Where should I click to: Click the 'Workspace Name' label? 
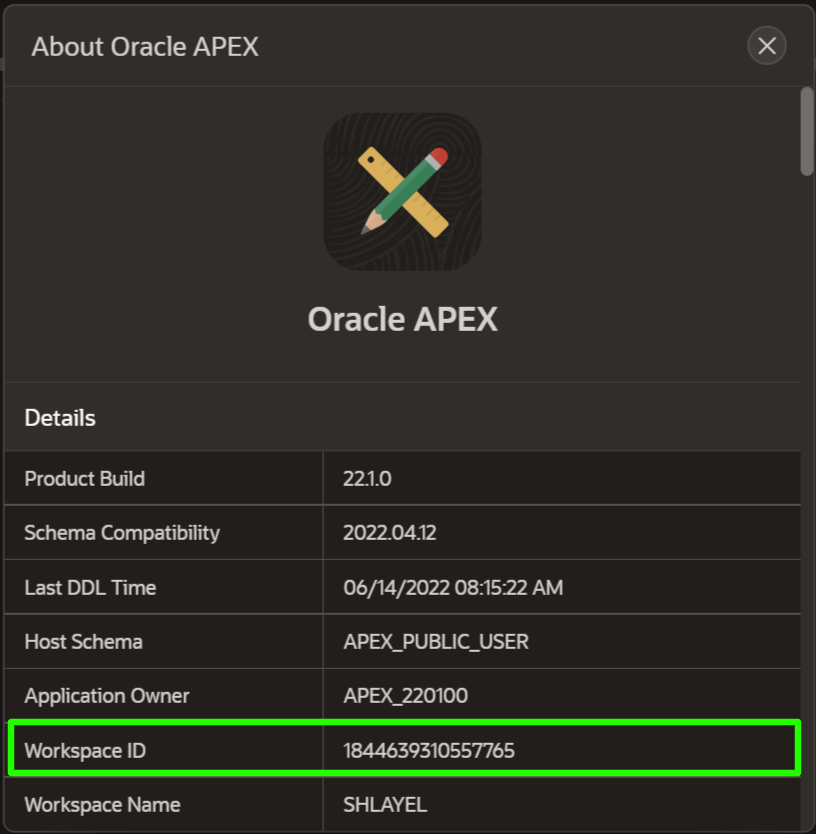103,805
